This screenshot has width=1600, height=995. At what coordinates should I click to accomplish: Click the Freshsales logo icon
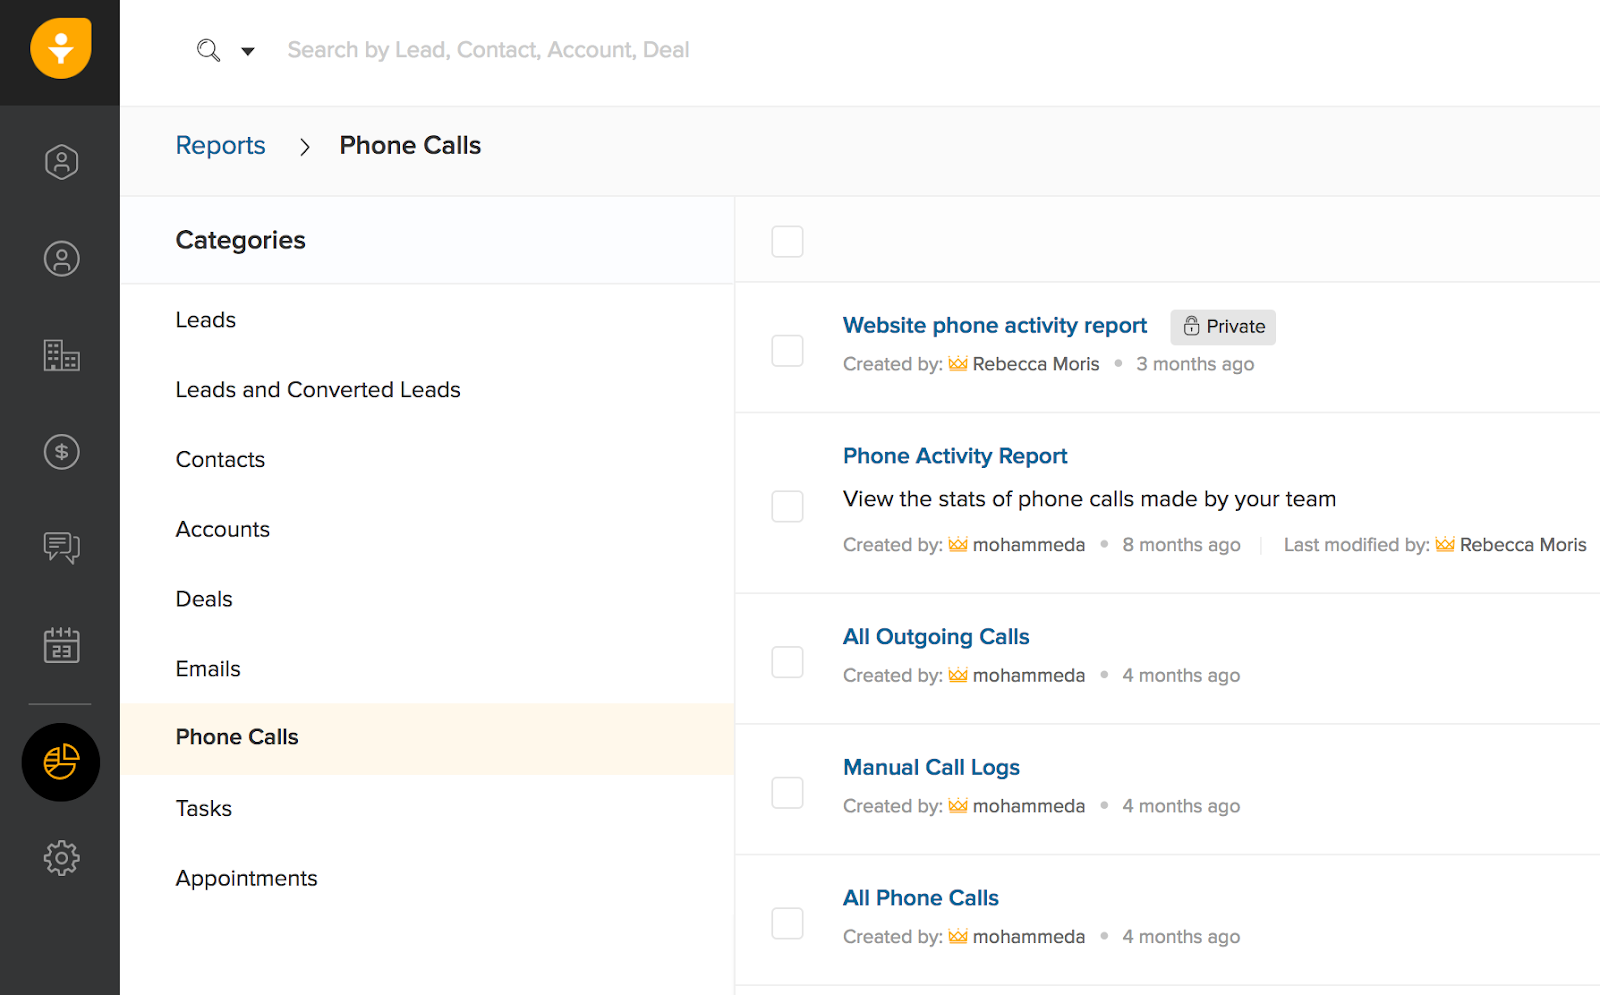tap(61, 49)
